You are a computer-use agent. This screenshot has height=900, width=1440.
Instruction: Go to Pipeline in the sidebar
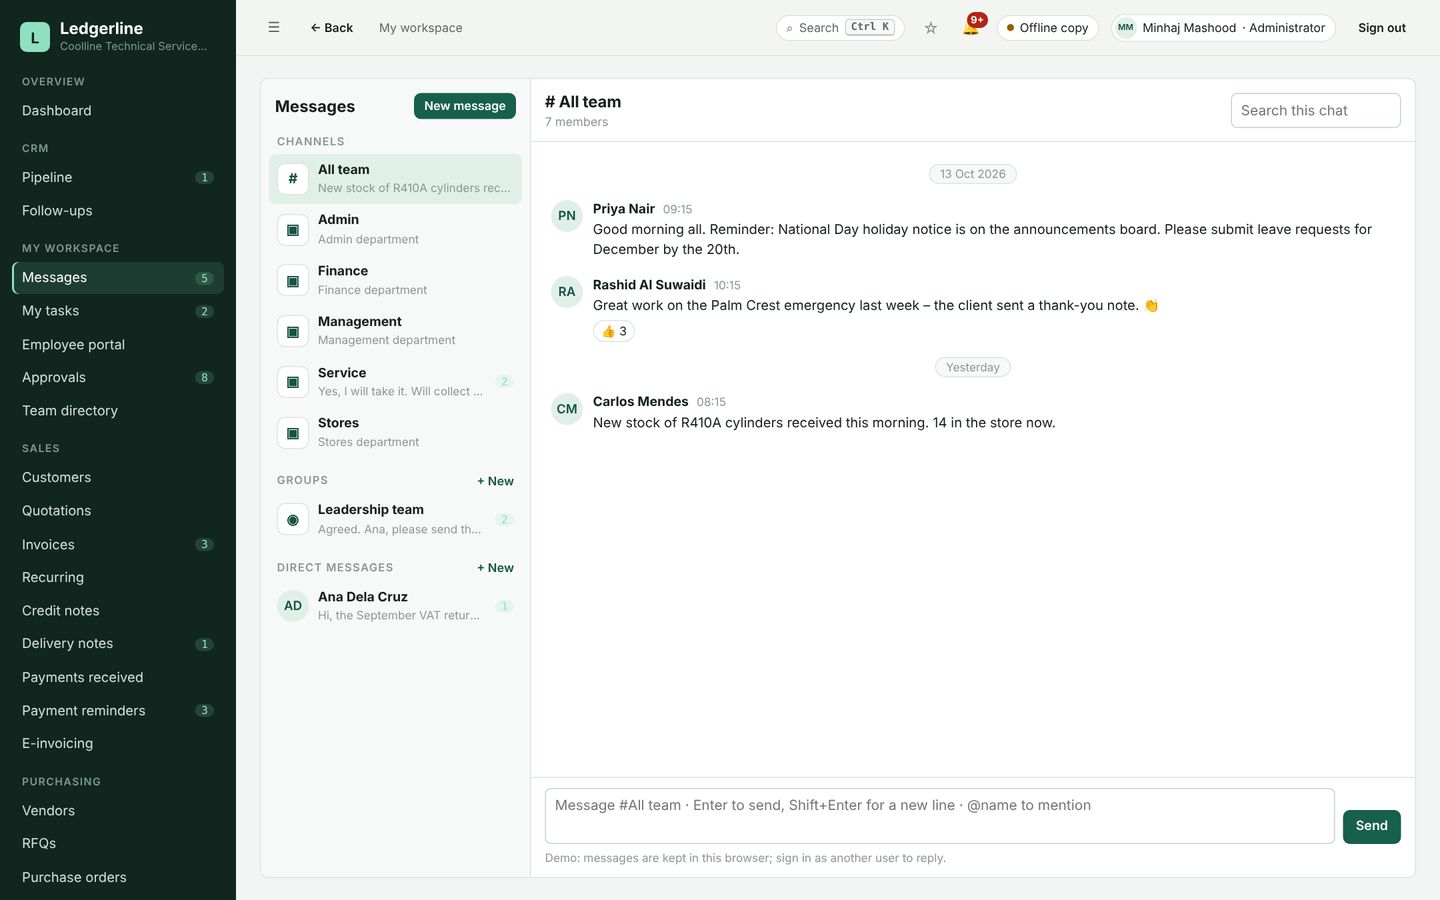point(118,178)
